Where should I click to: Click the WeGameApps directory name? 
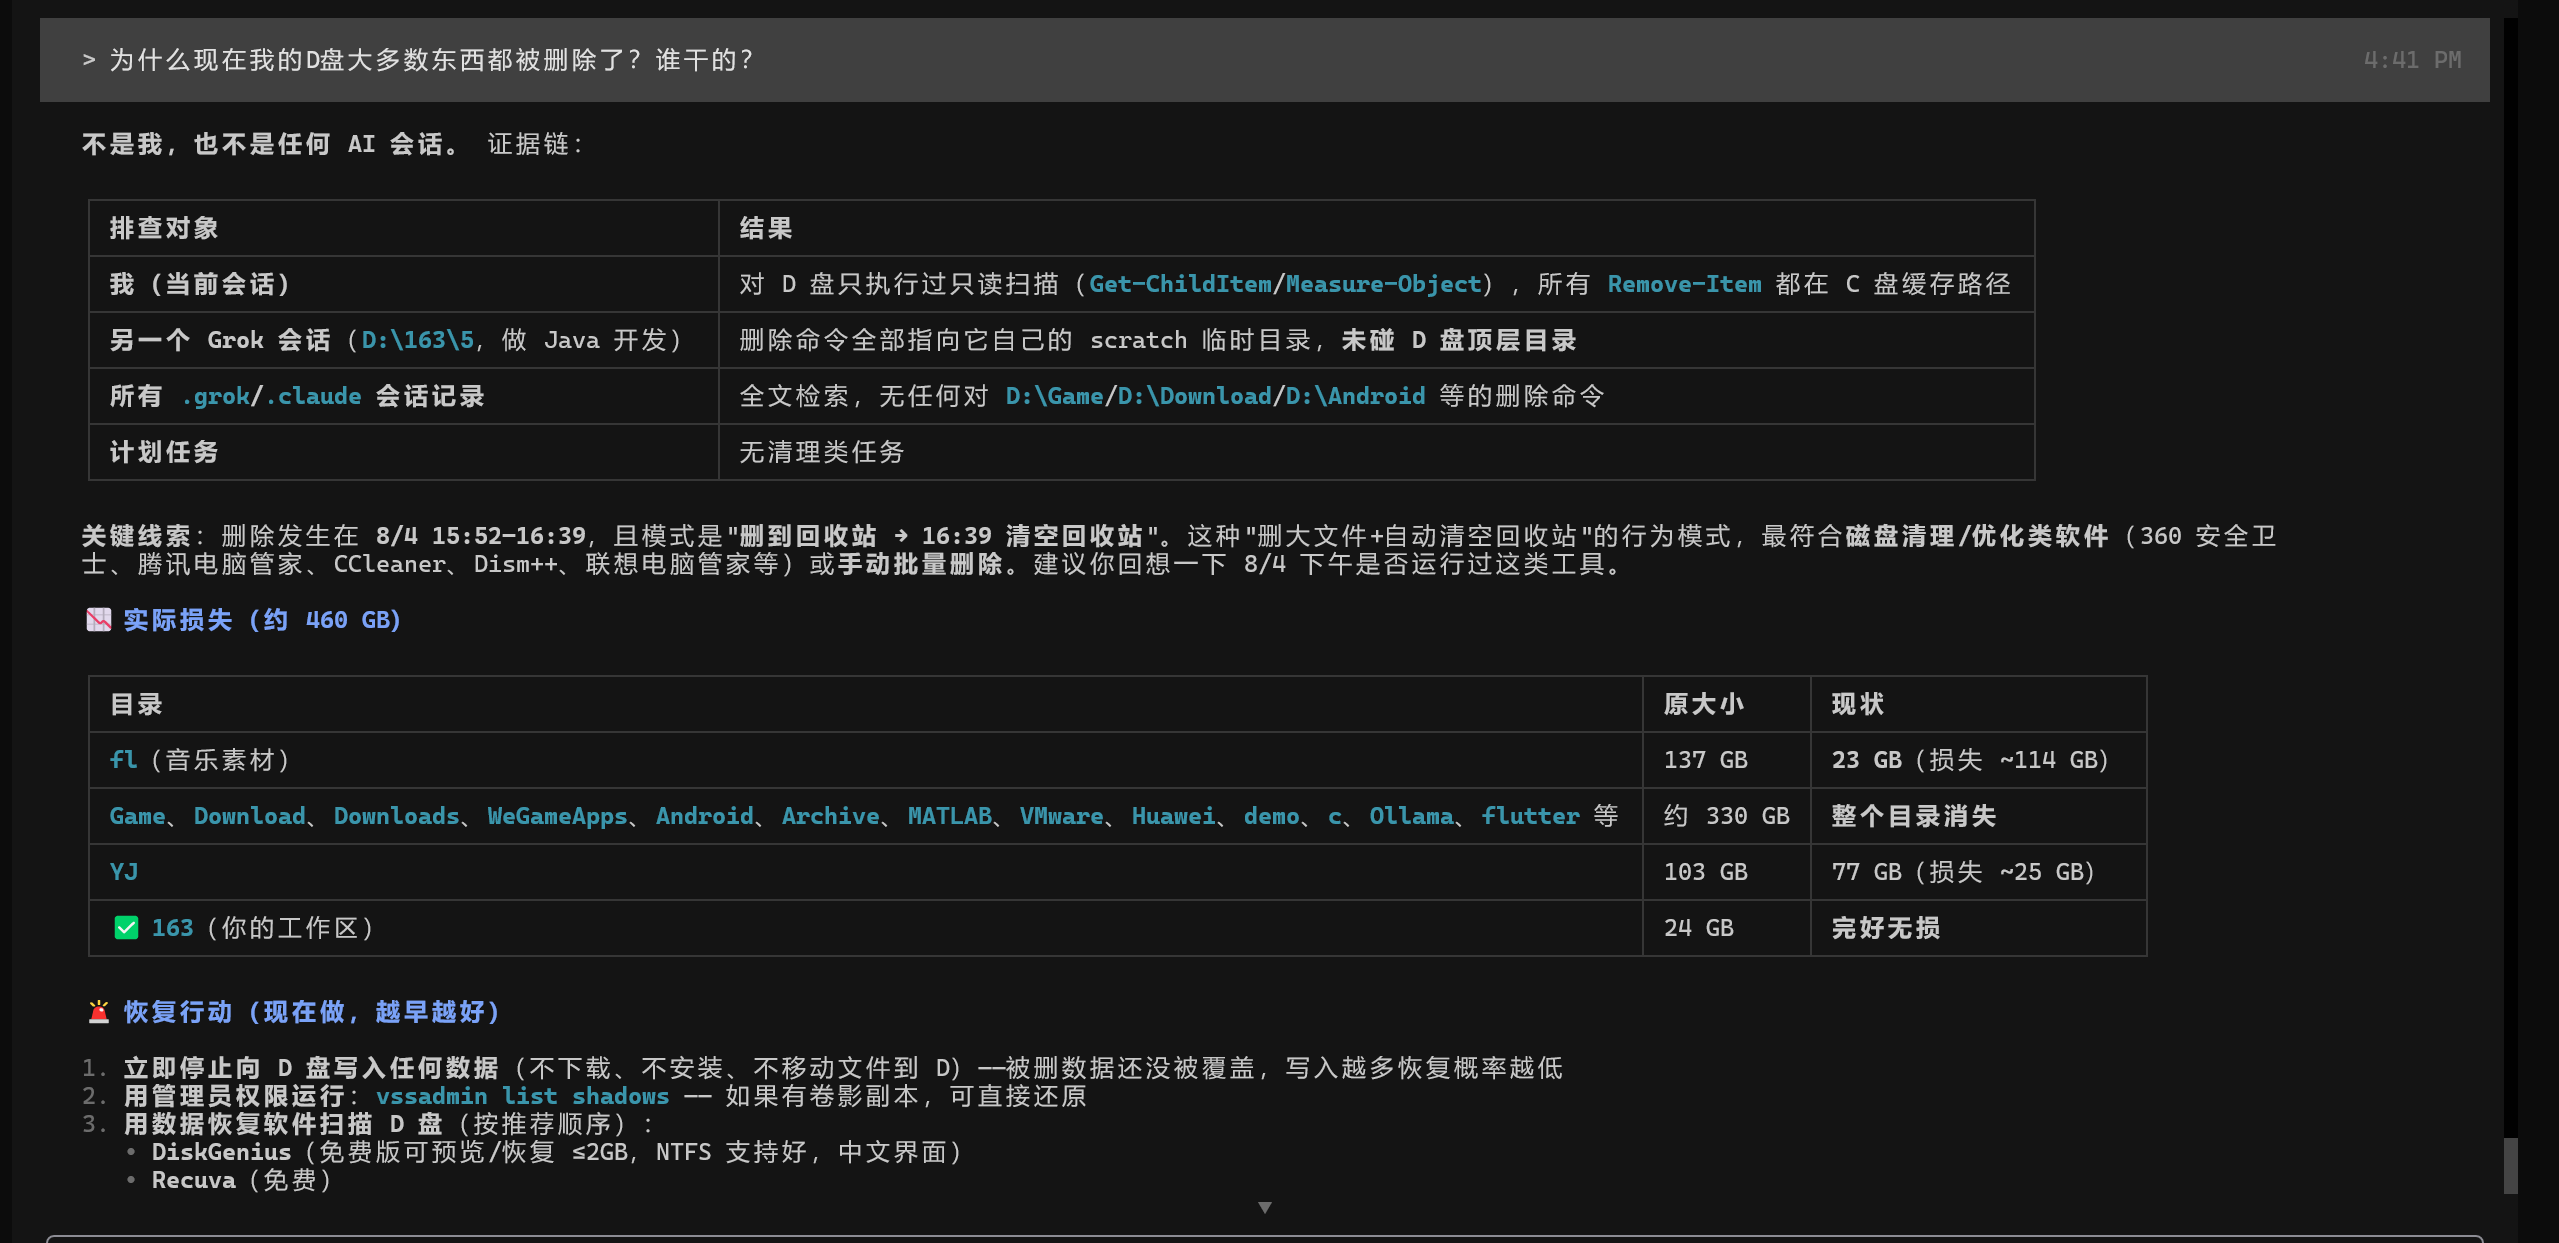pyautogui.click(x=557, y=816)
